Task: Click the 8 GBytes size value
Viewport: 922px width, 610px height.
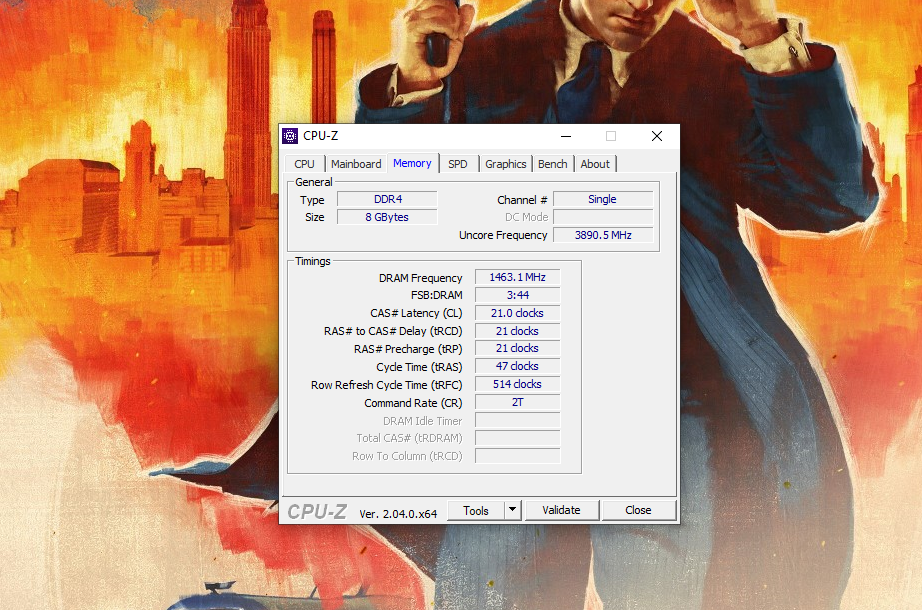Action: tap(387, 217)
